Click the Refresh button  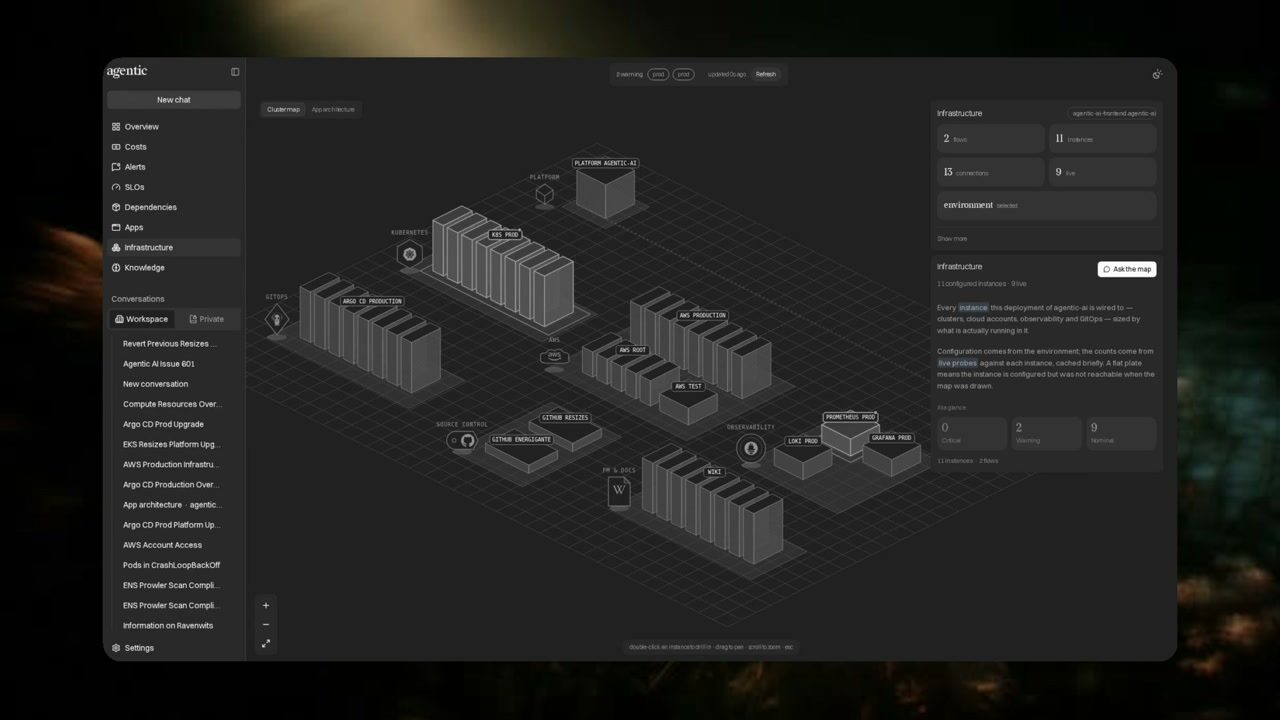766,74
